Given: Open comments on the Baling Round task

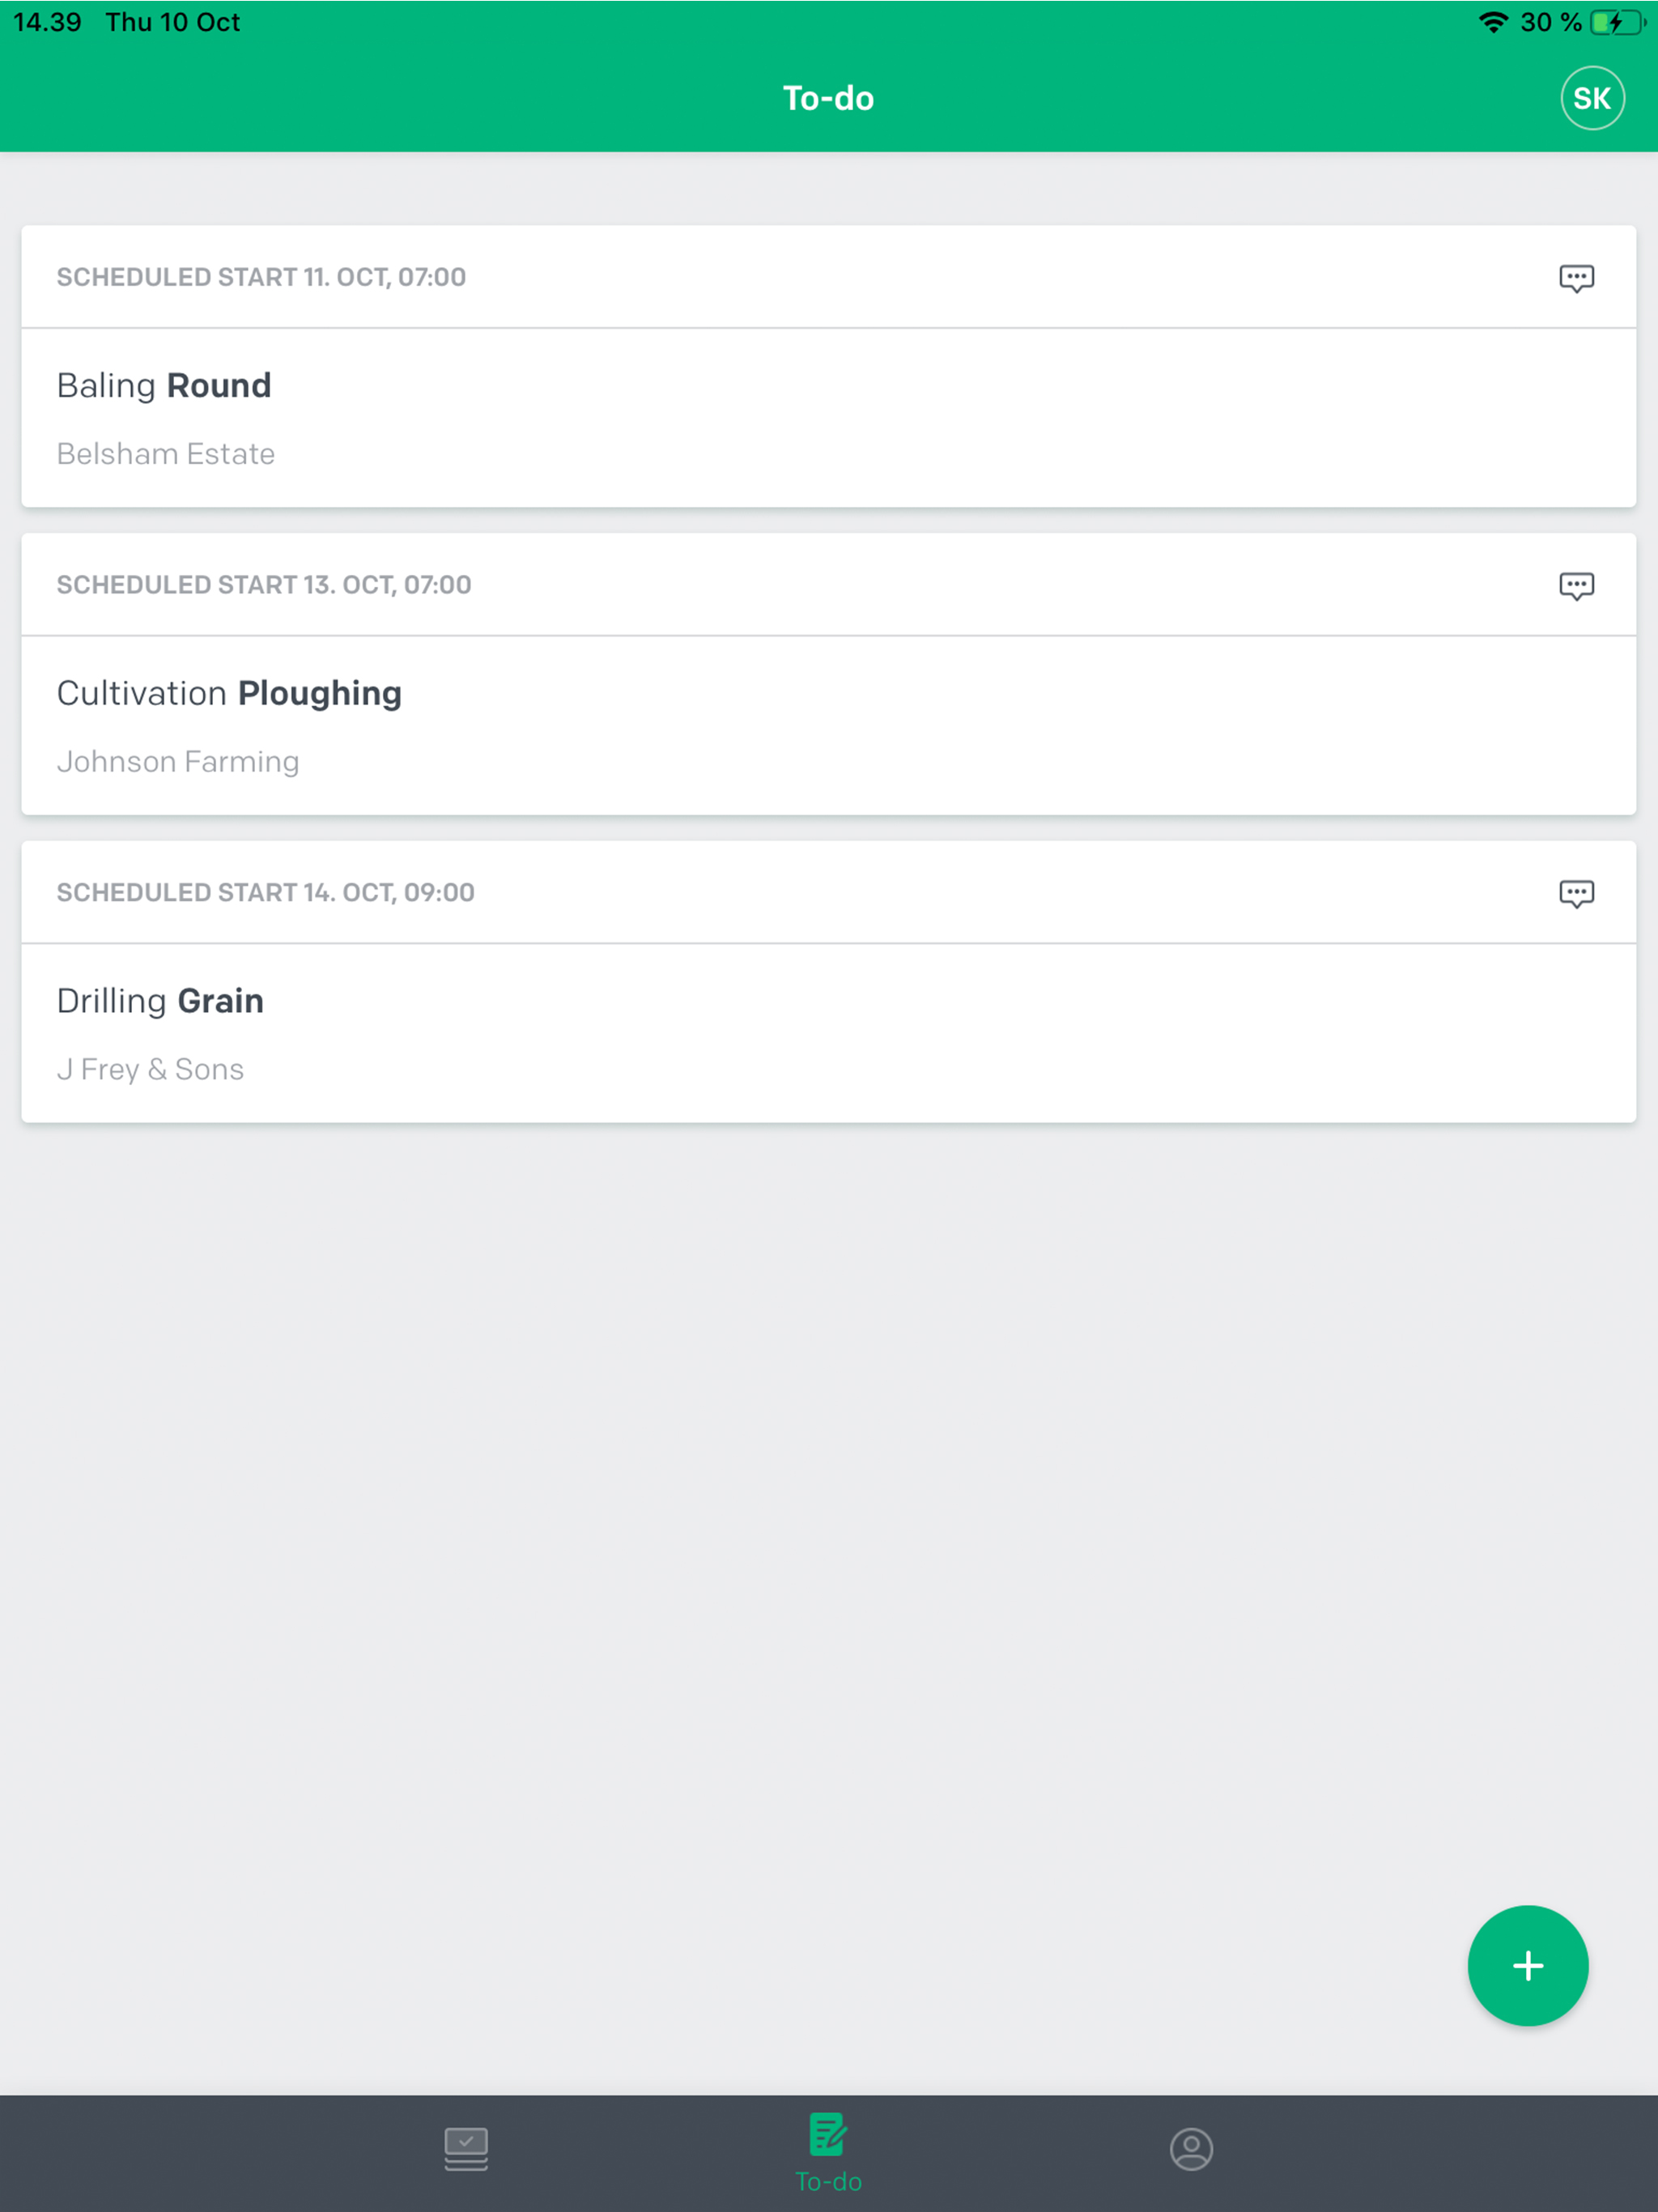Looking at the screenshot, I should click(x=1576, y=278).
